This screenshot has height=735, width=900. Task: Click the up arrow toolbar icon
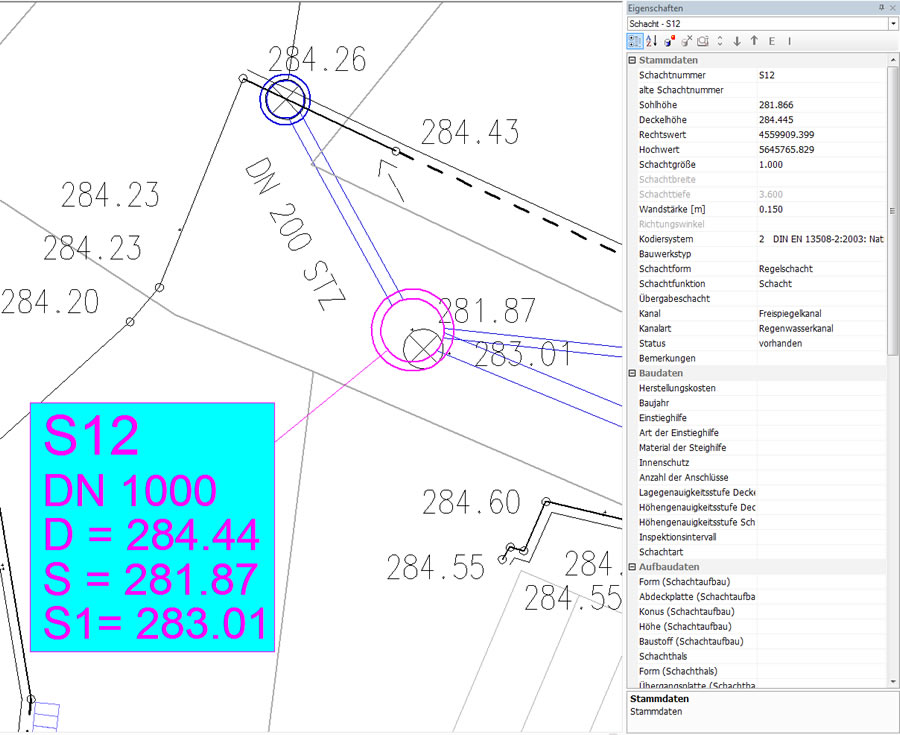[754, 41]
